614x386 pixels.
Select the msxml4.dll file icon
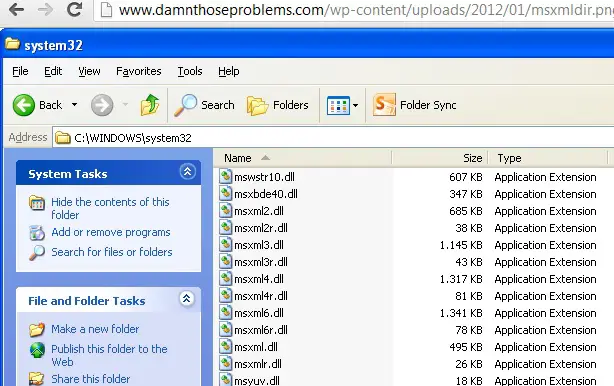click(226, 279)
